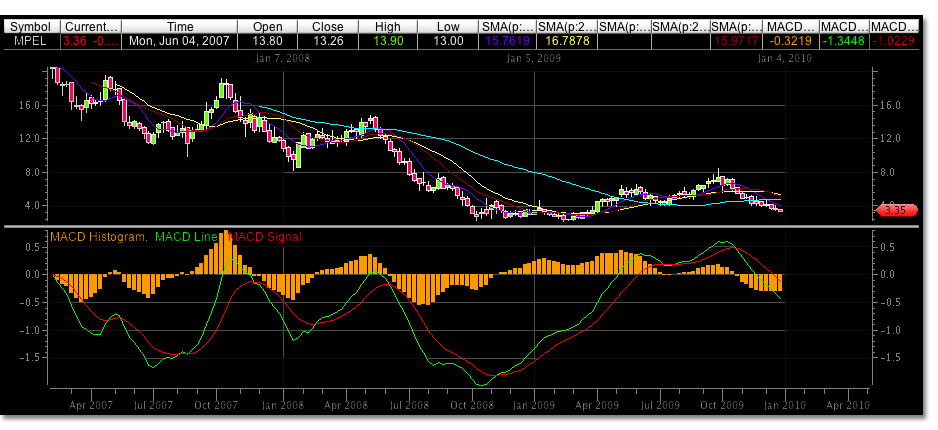Click Oct 2008 on the time axis
This screenshot has height=430, width=938.
(472, 406)
